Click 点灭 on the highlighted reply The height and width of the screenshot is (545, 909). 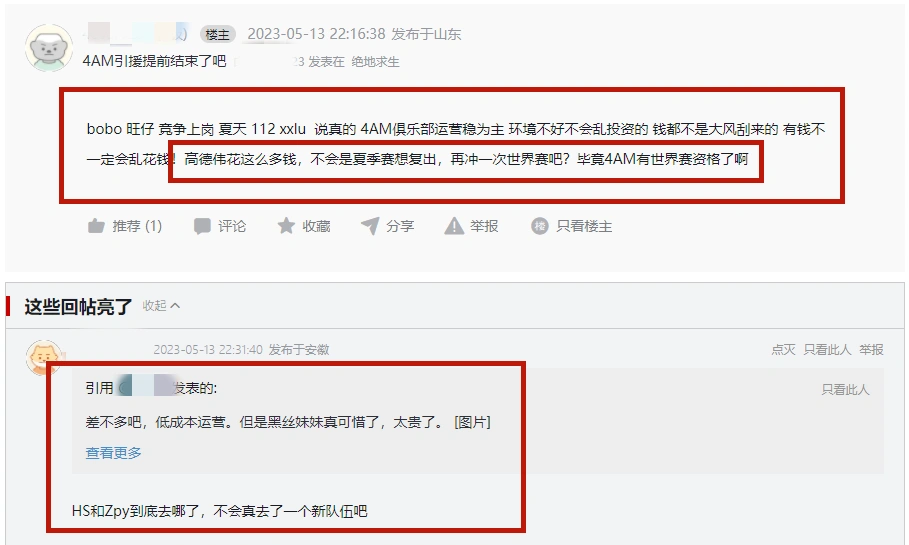(783, 349)
